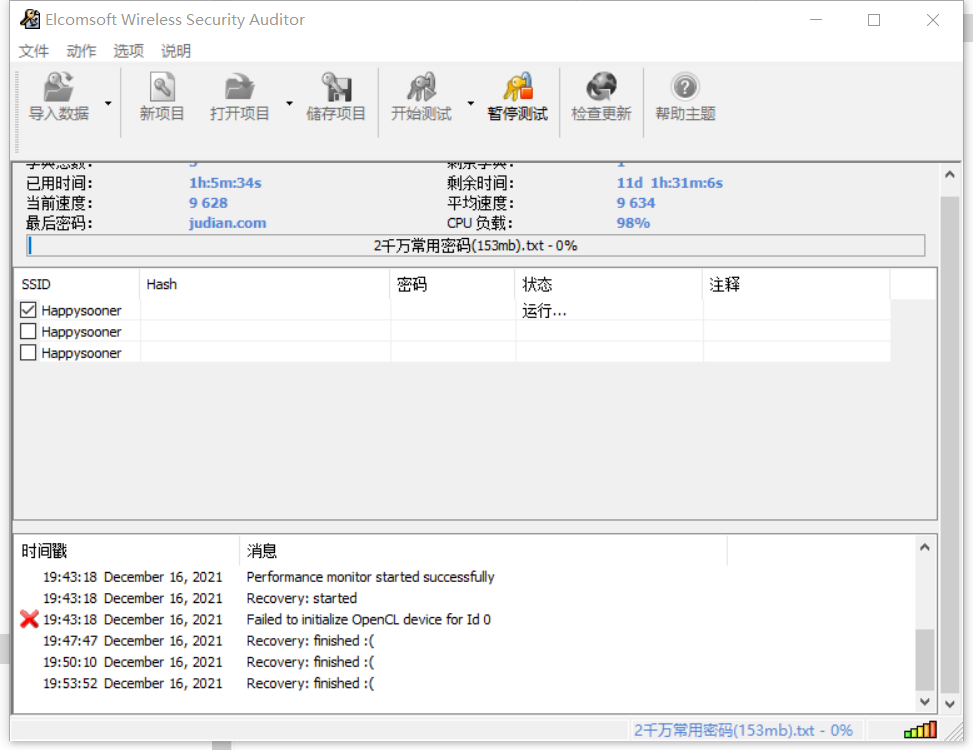This screenshot has height=750, width=973.
Task: Sort by the SSID column header
Action: pos(77,284)
